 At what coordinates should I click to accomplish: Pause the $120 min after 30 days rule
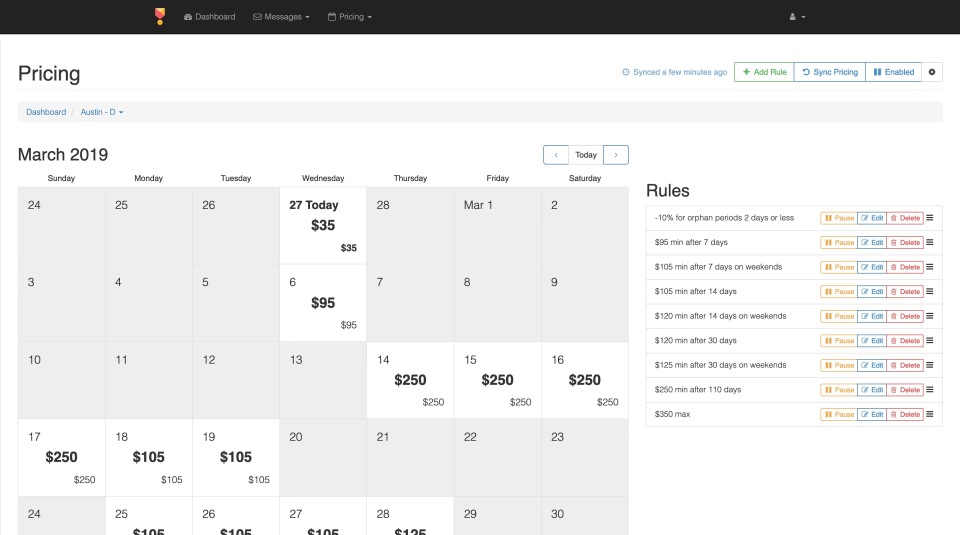(x=839, y=340)
